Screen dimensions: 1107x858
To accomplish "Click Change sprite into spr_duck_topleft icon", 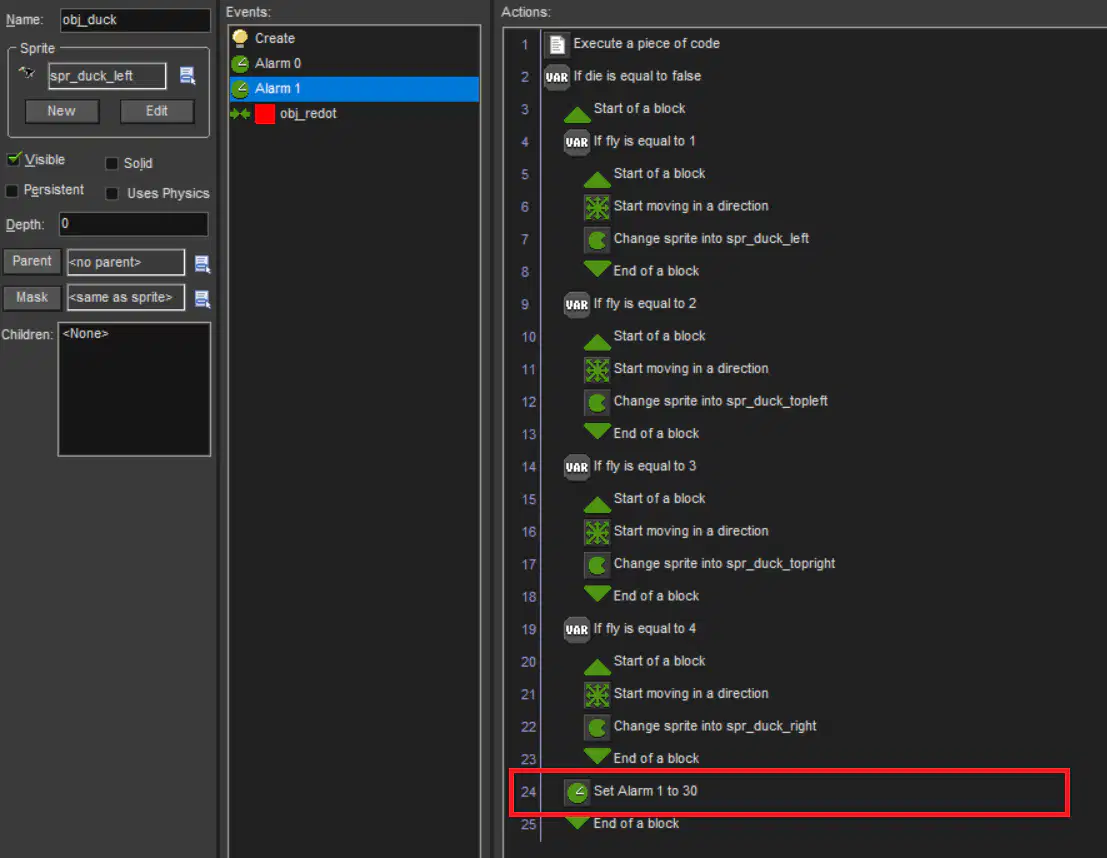I will click(x=597, y=402).
